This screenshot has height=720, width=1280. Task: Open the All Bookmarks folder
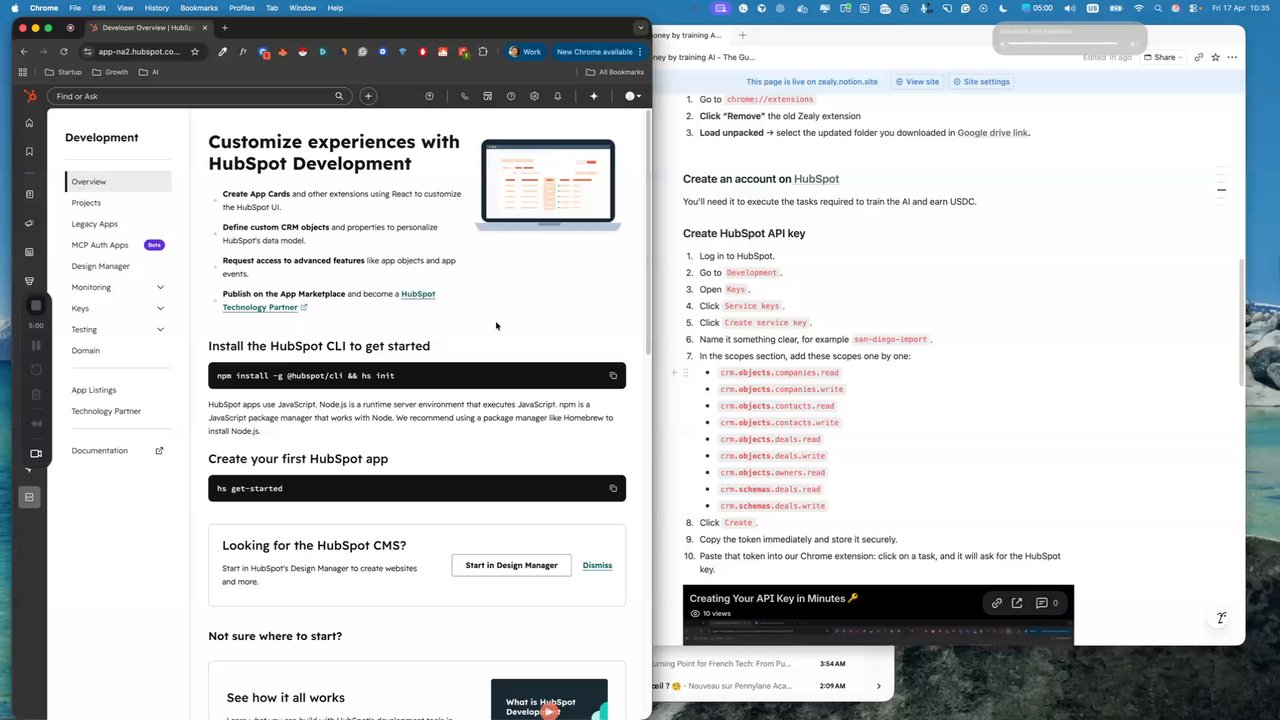click(x=615, y=72)
